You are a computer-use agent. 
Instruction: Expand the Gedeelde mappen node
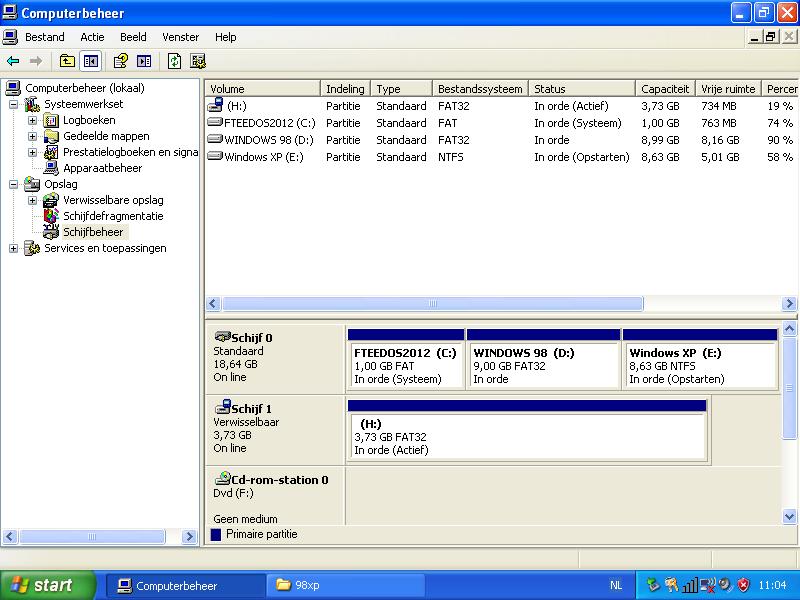(x=33, y=137)
